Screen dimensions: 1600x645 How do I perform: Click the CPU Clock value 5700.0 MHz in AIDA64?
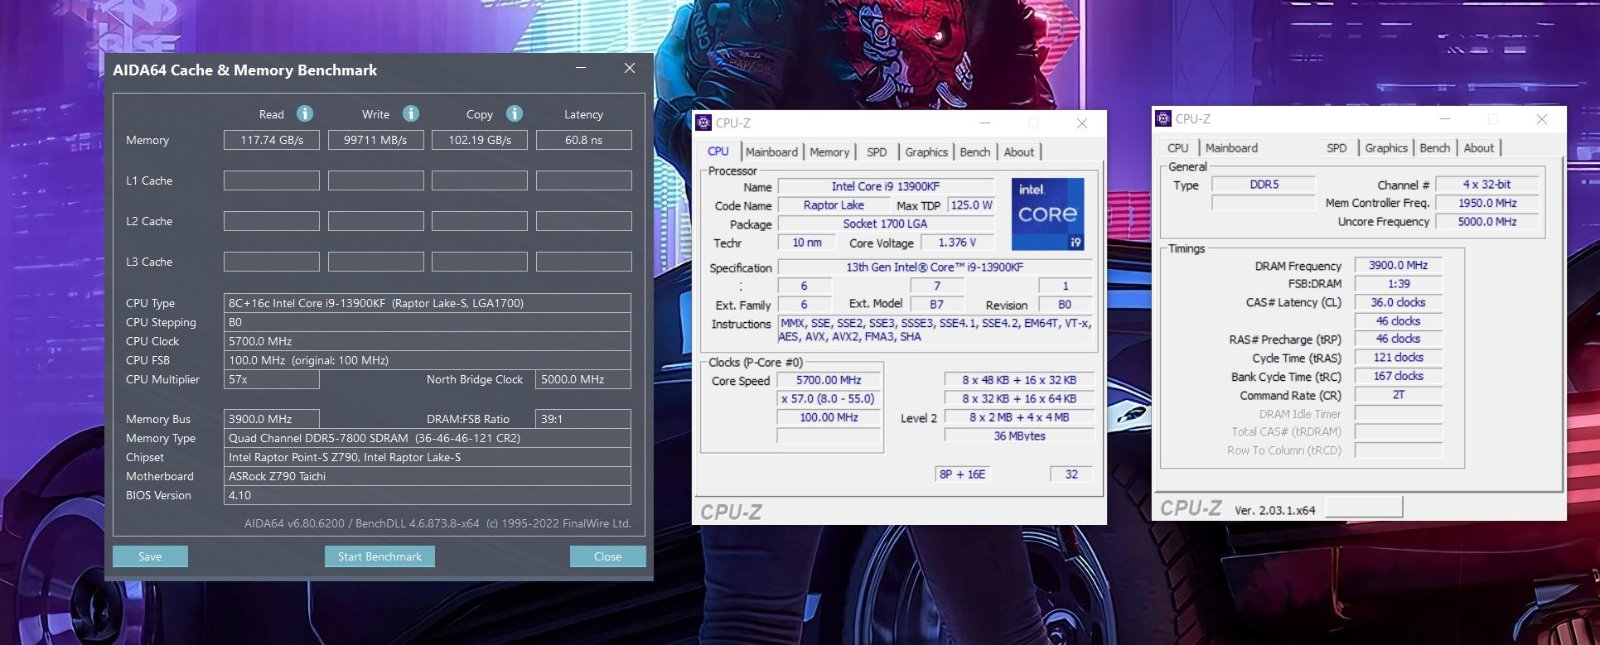point(427,341)
